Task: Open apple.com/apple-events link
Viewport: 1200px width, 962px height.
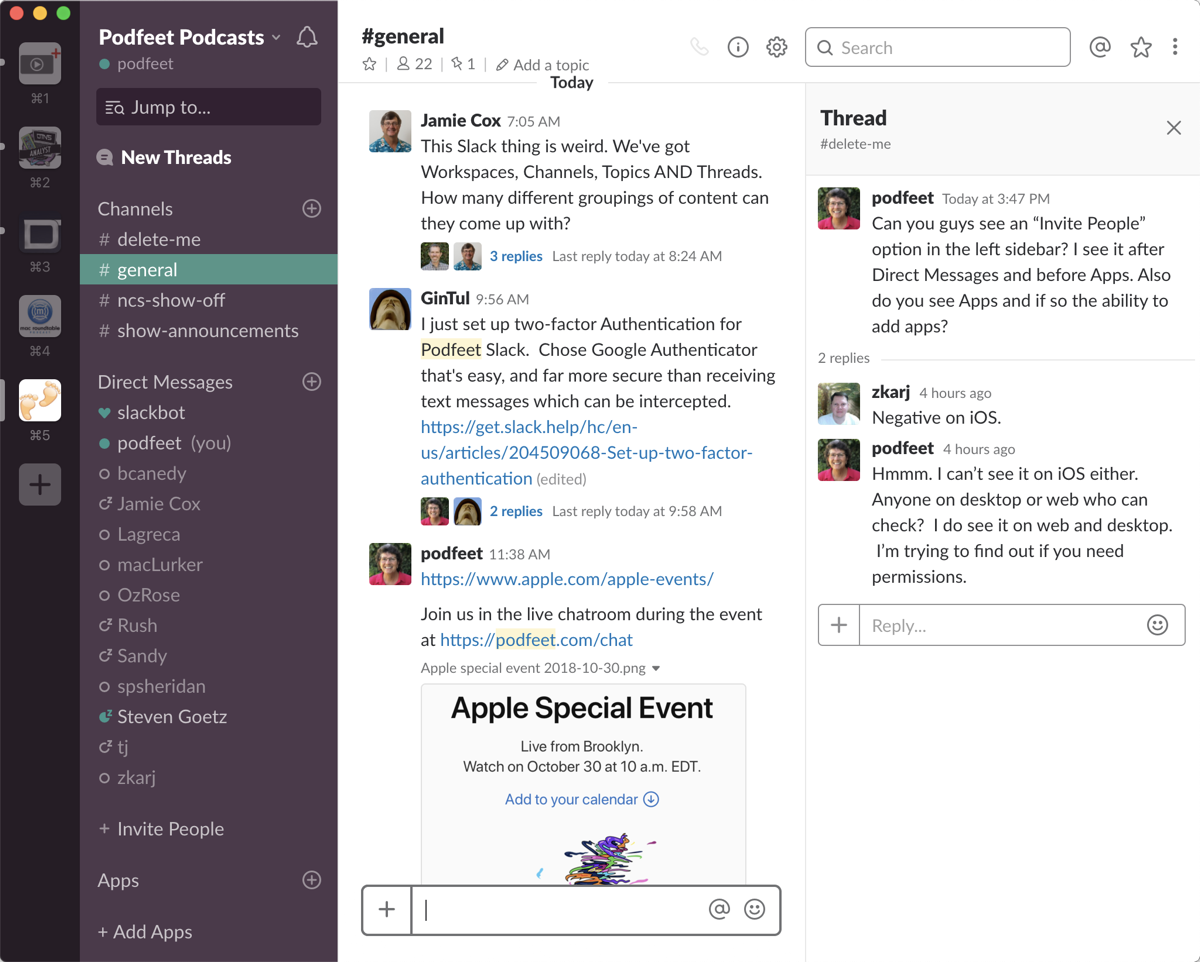Action: click(567, 579)
